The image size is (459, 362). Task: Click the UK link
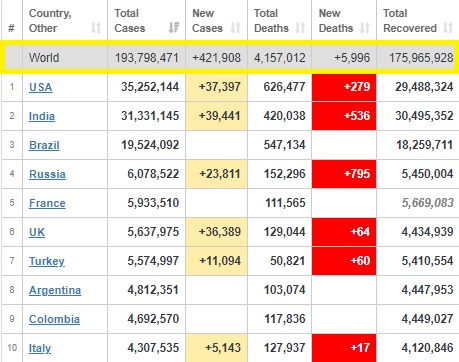coord(37,232)
